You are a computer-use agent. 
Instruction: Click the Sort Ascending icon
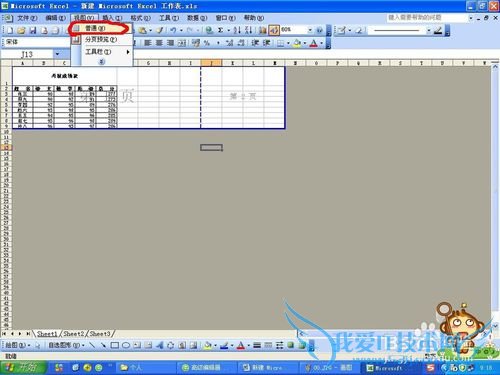pyautogui.click(x=237, y=30)
